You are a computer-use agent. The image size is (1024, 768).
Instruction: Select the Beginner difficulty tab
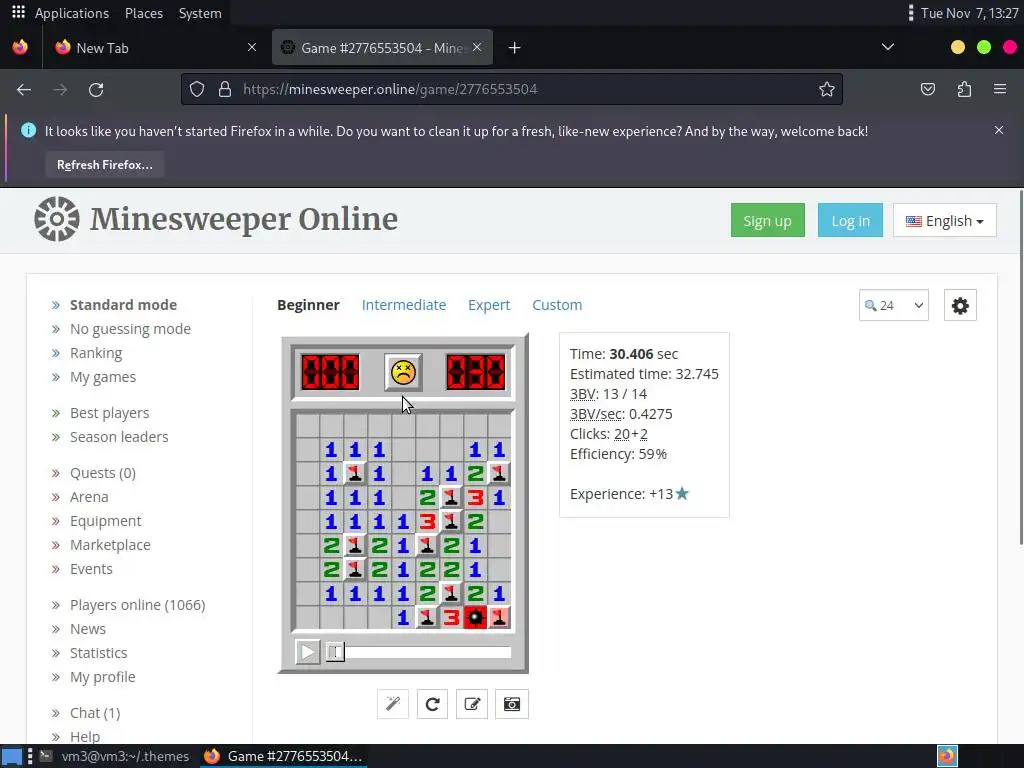tap(308, 305)
